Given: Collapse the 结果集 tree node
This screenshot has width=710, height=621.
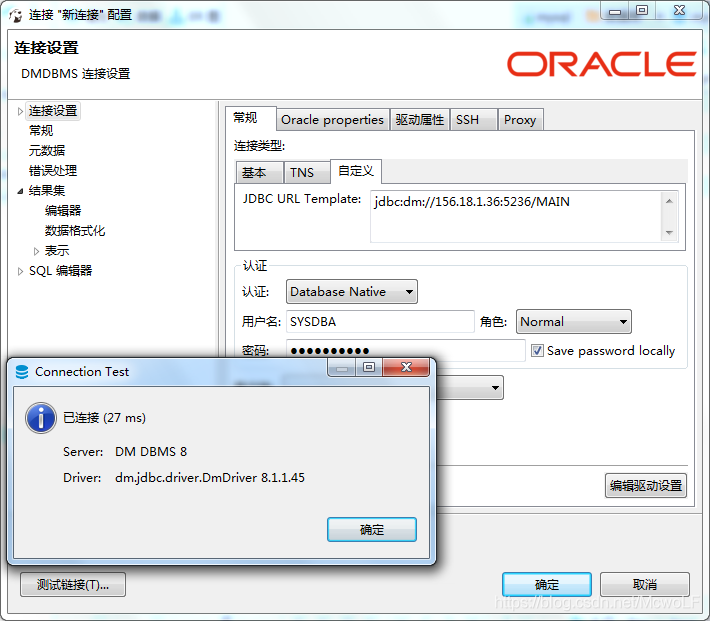Looking at the screenshot, I should [x=20, y=191].
